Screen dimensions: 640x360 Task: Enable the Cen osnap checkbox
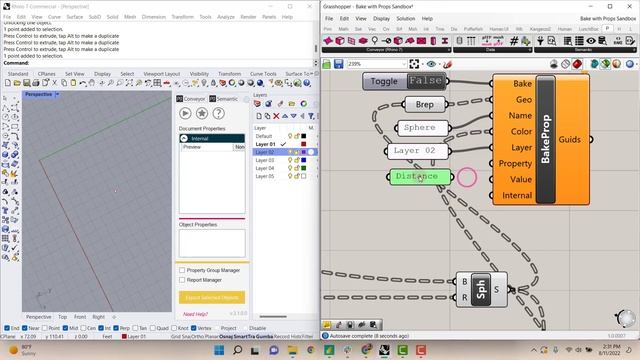click(x=83, y=328)
